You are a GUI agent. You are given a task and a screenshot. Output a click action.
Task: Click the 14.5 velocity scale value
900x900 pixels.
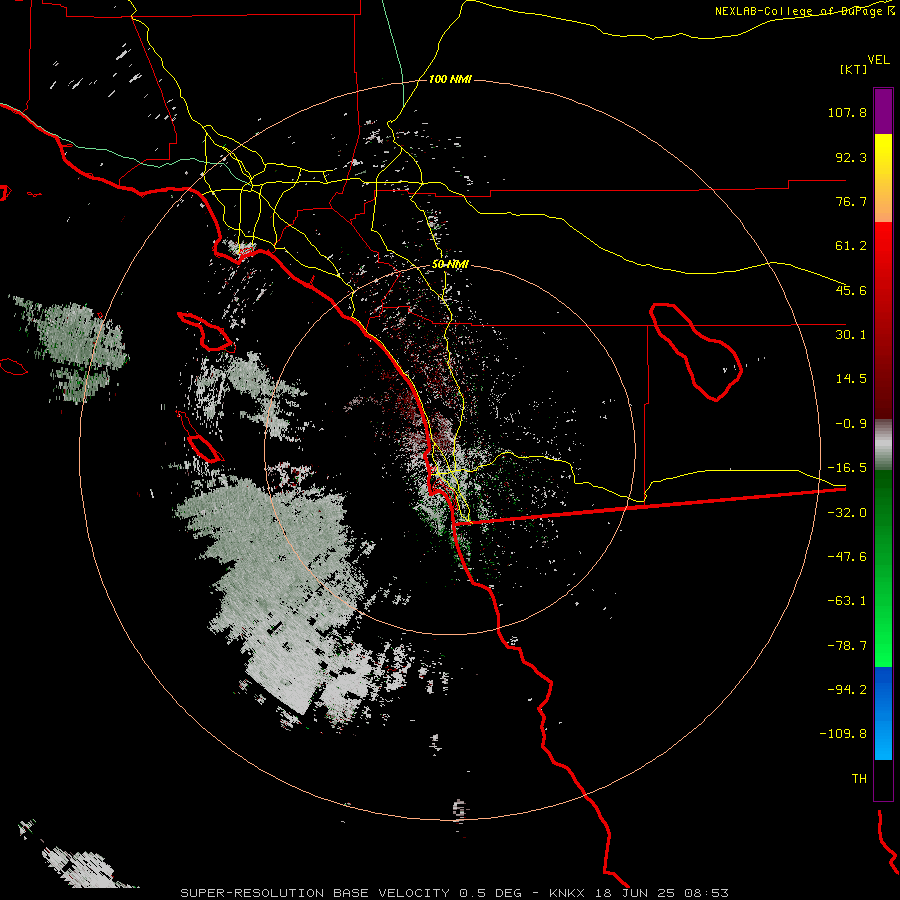coord(851,379)
